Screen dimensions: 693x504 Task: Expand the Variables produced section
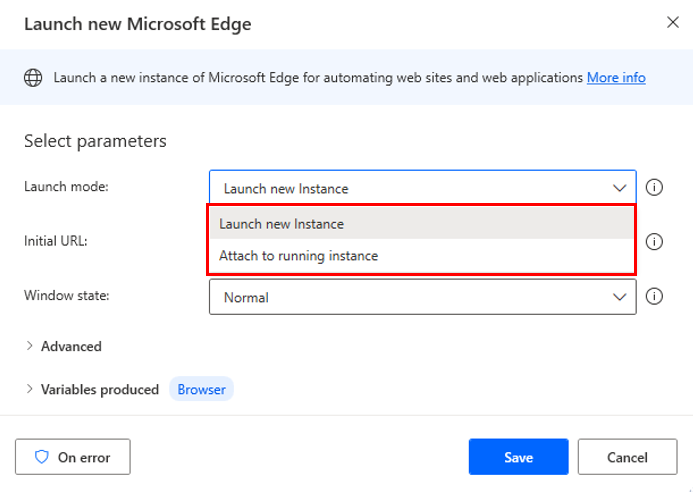[92, 389]
